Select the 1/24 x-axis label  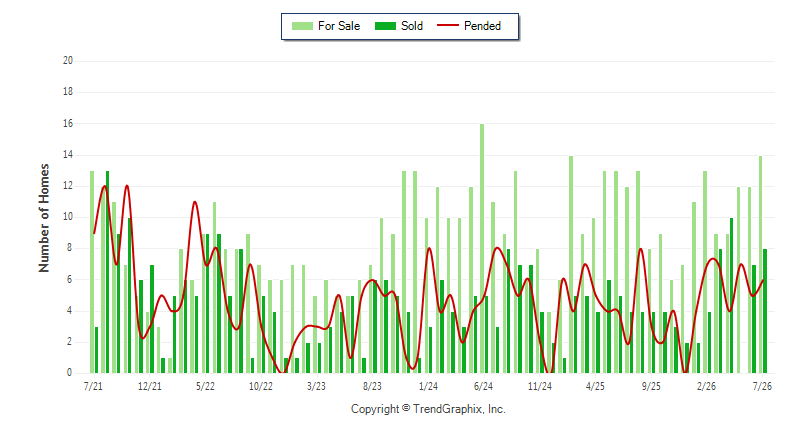428,386
